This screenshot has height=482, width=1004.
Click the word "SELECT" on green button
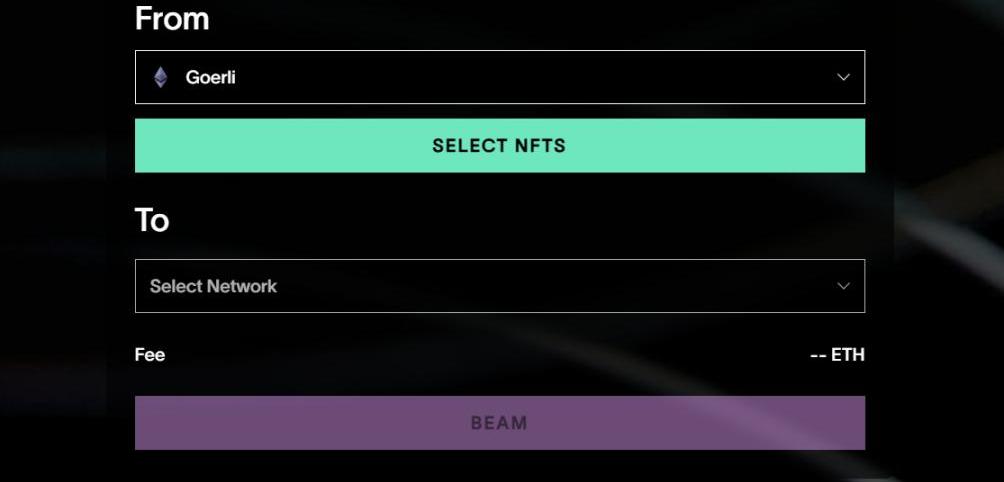click(x=470, y=146)
